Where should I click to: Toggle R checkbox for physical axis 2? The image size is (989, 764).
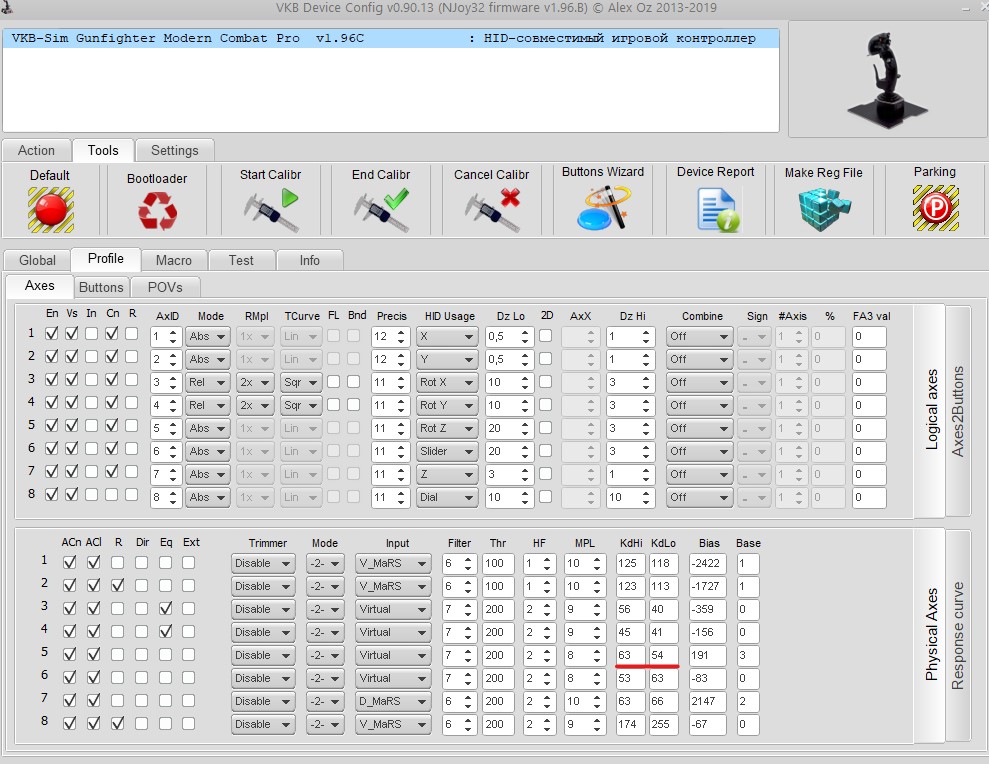117,585
